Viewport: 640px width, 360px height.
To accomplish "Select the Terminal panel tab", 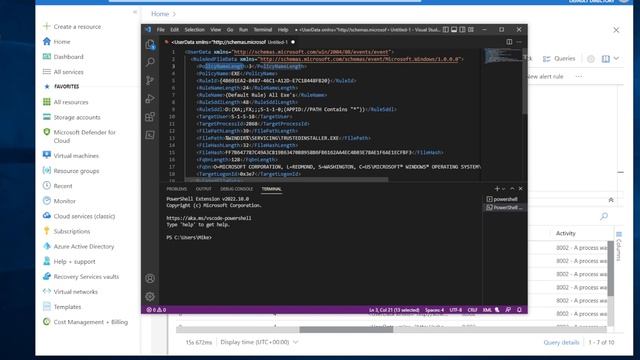I will tap(271, 189).
